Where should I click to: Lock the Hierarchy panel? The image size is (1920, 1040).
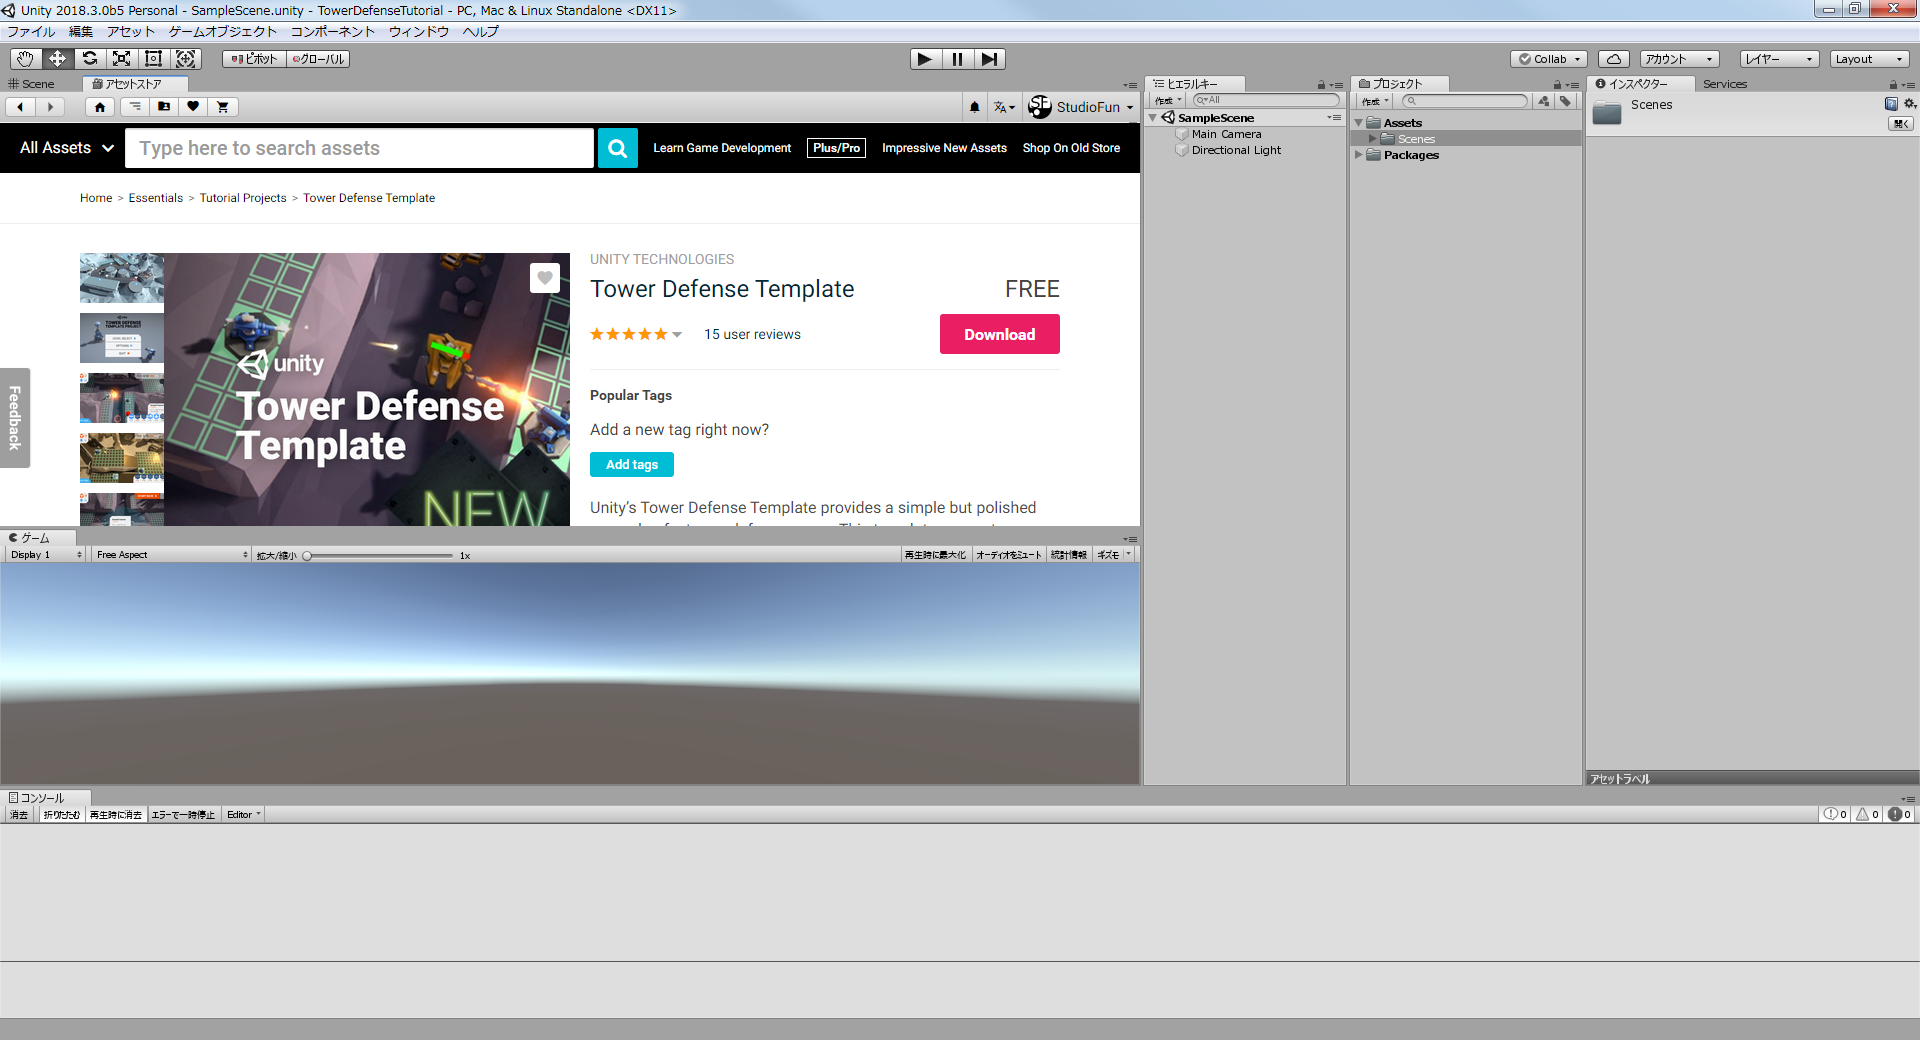pyautogui.click(x=1321, y=85)
